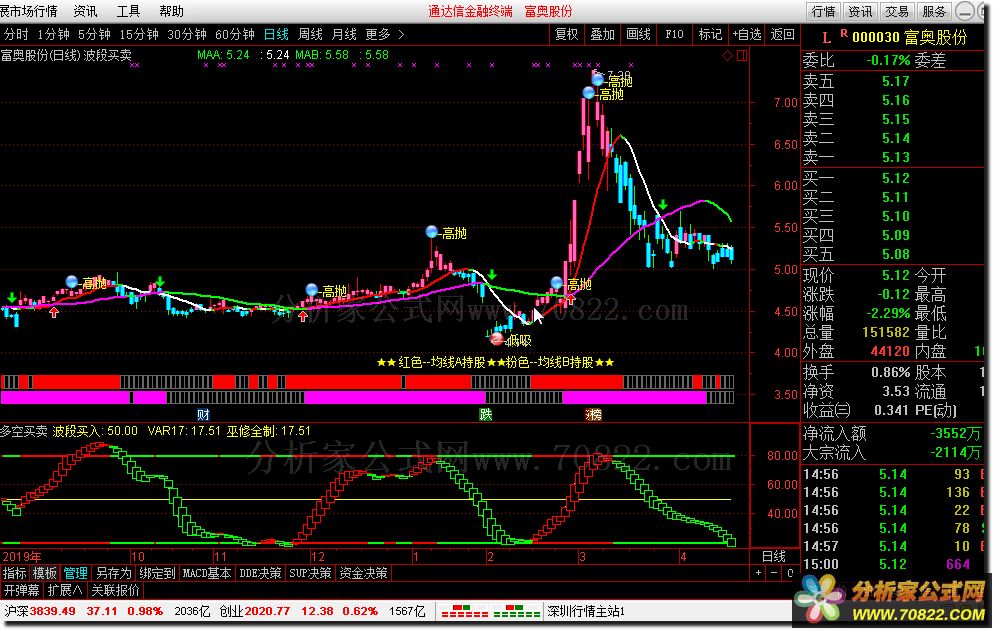Click the second red-green signal icon in status bar

click(x=517, y=612)
